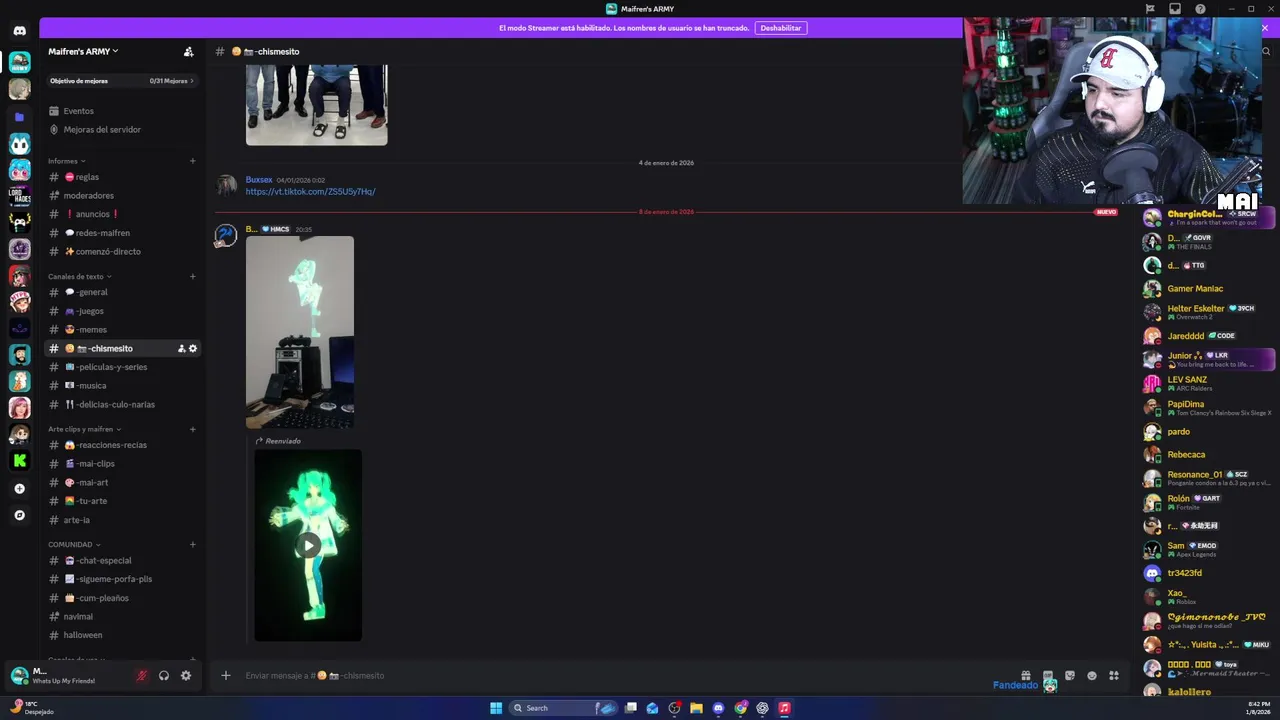Click the Windows Start button
This screenshot has width=1280, height=720.
[496, 708]
